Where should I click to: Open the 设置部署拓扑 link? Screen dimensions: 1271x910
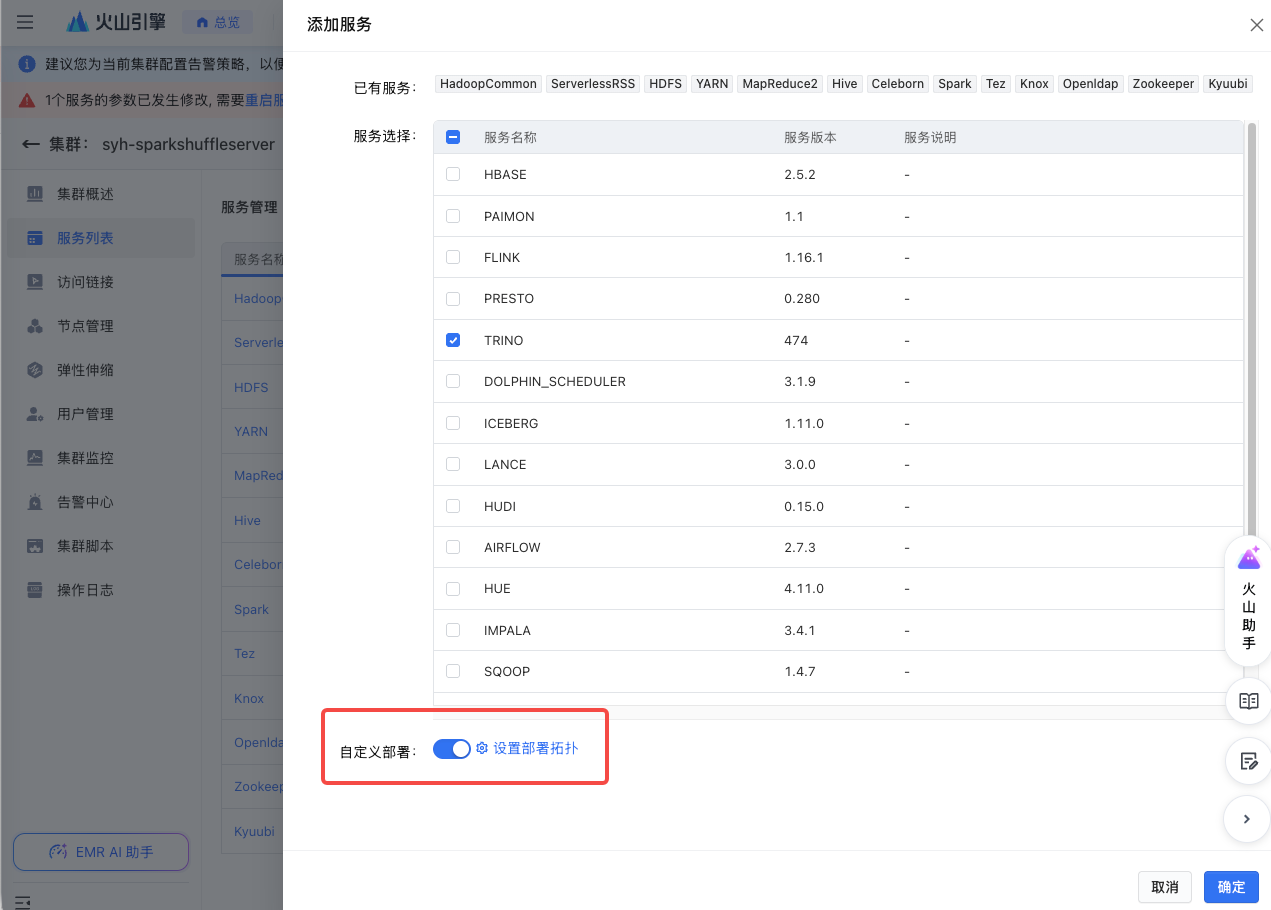pyautogui.click(x=527, y=748)
